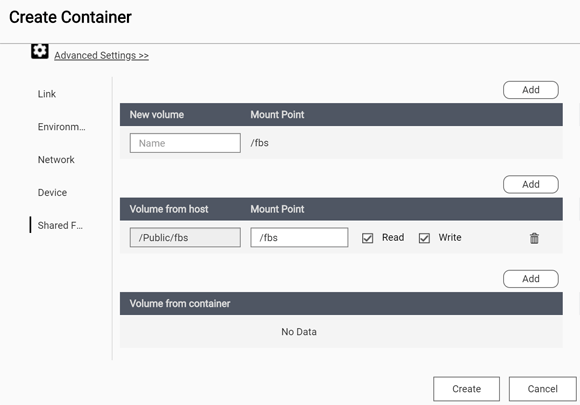Cancel container creation
The image size is (580, 405).
click(542, 389)
